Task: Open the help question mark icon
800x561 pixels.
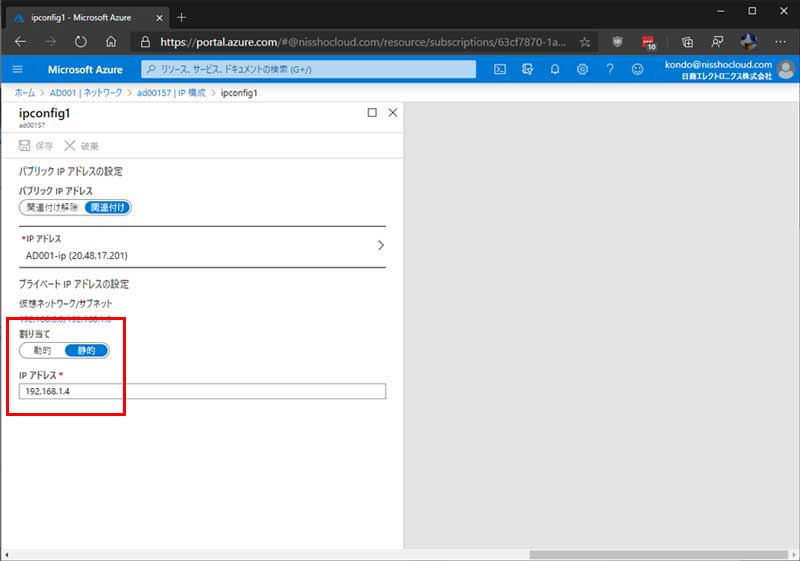Action: point(609,69)
